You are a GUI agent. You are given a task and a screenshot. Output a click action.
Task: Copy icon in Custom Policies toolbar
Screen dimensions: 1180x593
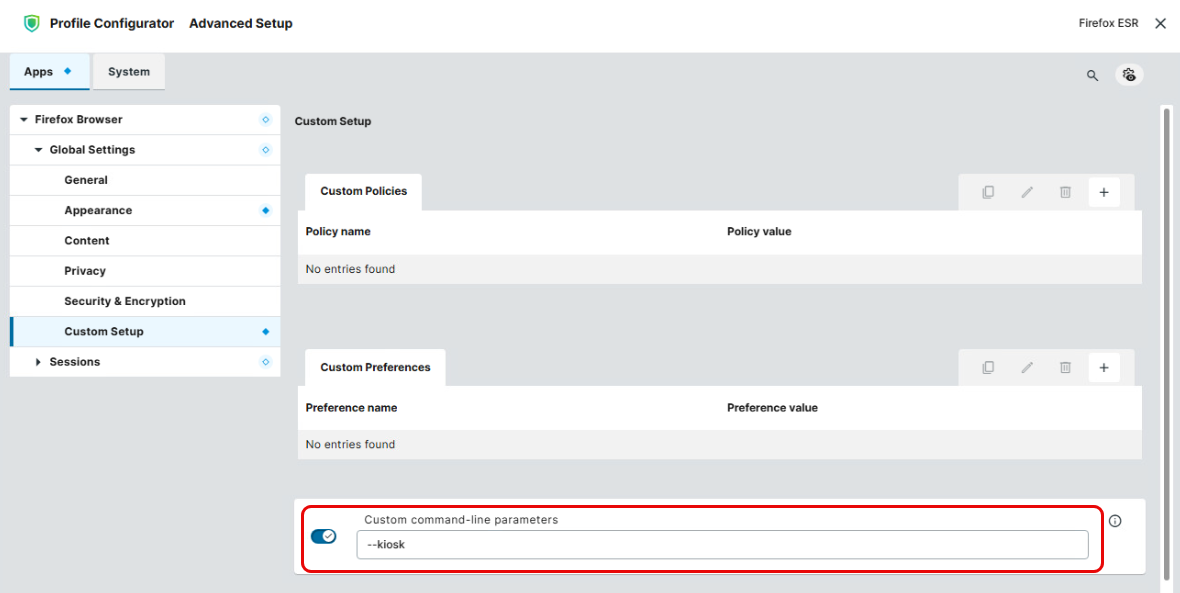click(988, 192)
